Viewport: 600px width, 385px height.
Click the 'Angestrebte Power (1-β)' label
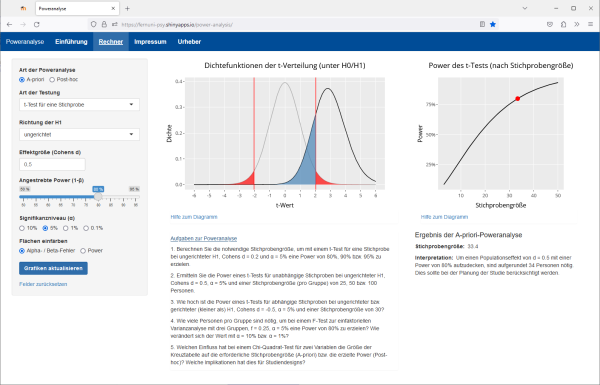tap(51, 180)
